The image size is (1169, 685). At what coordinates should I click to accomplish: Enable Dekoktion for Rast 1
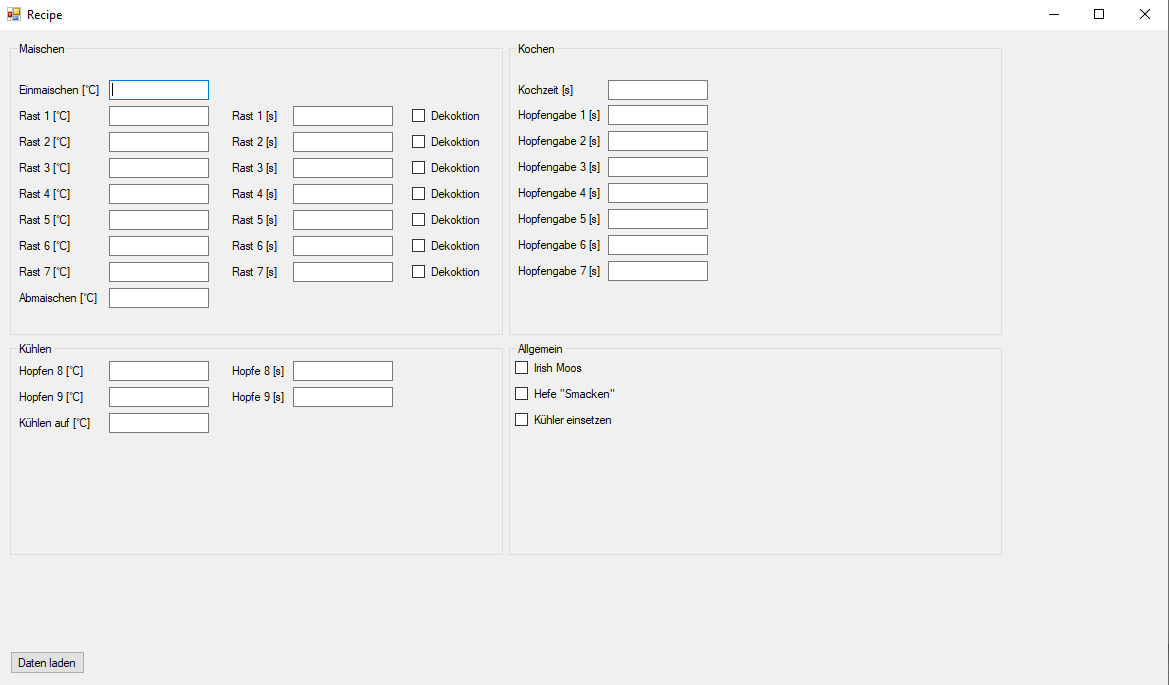(419, 116)
